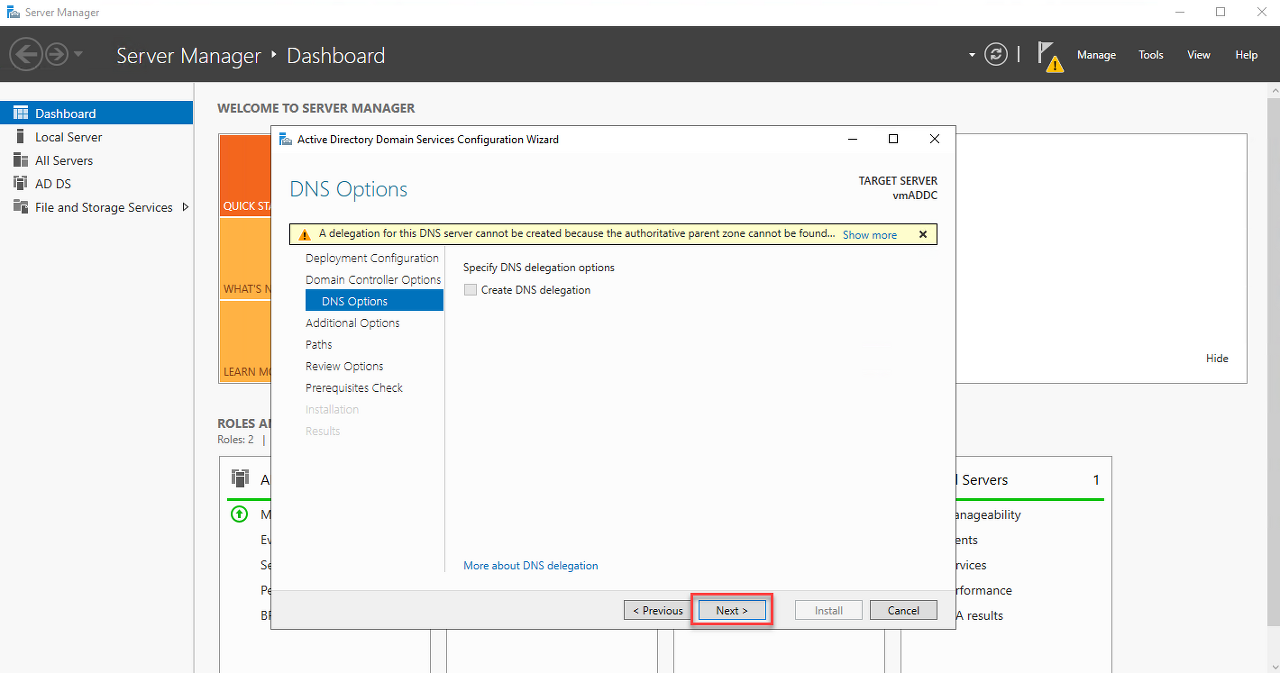The image size is (1280, 673).
Task: Click the wizard title bar icon
Action: (286, 139)
